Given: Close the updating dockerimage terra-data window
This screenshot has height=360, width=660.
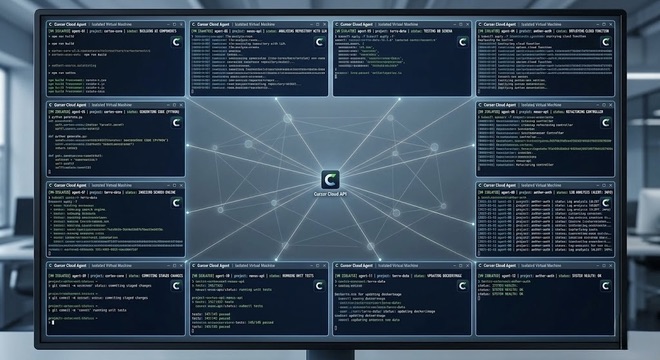Looking at the screenshot, I should tap(468, 266).
